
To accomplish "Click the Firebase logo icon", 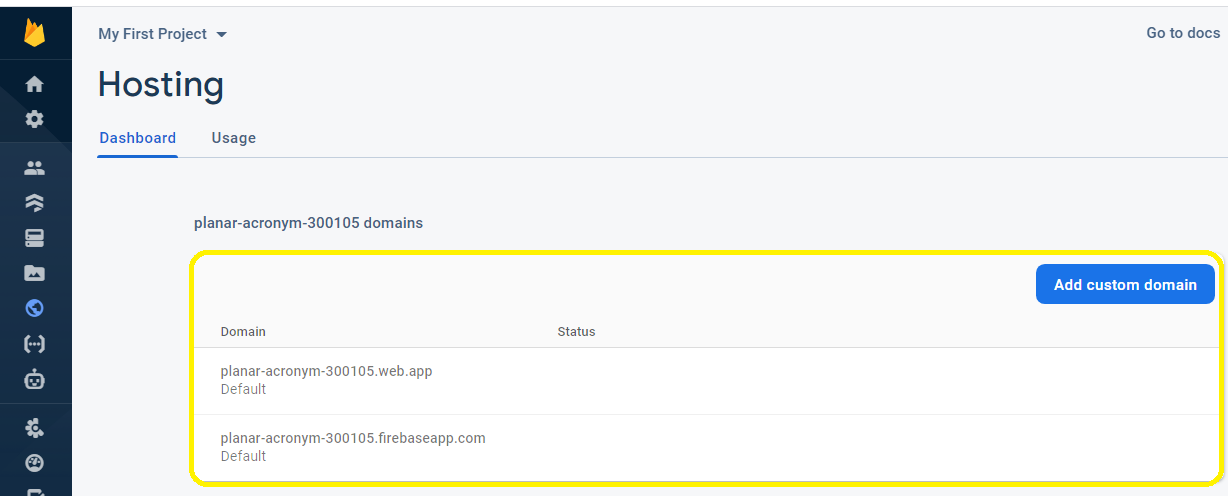I will click(35, 32).
